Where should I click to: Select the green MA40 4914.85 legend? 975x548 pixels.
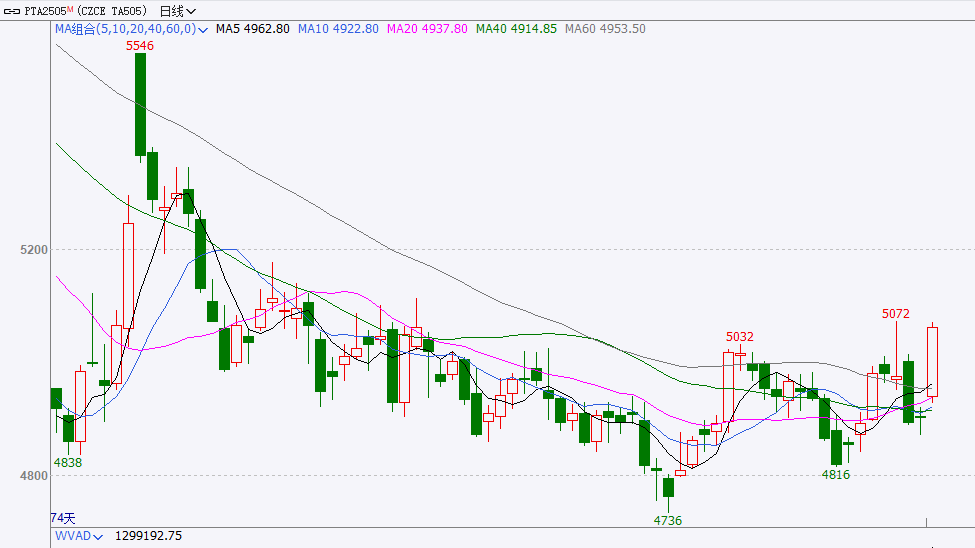click(516, 29)
